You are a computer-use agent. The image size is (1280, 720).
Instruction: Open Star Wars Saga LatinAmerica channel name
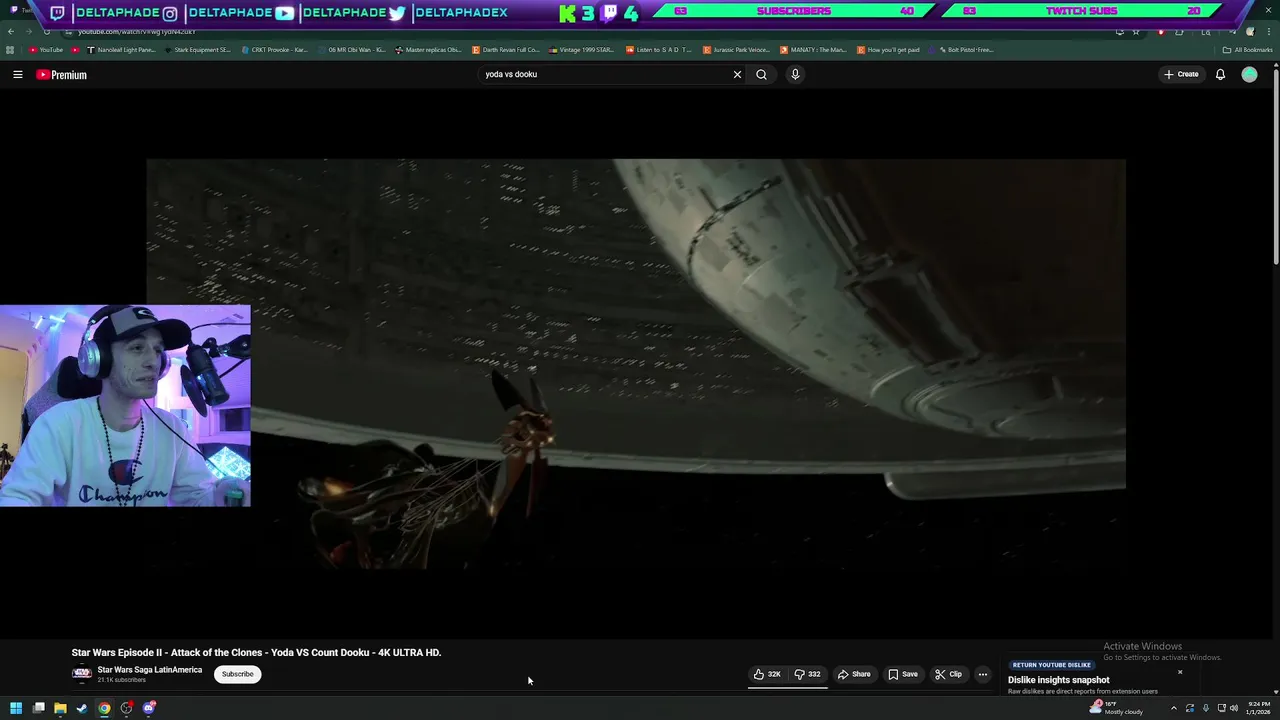pos(149,670)
